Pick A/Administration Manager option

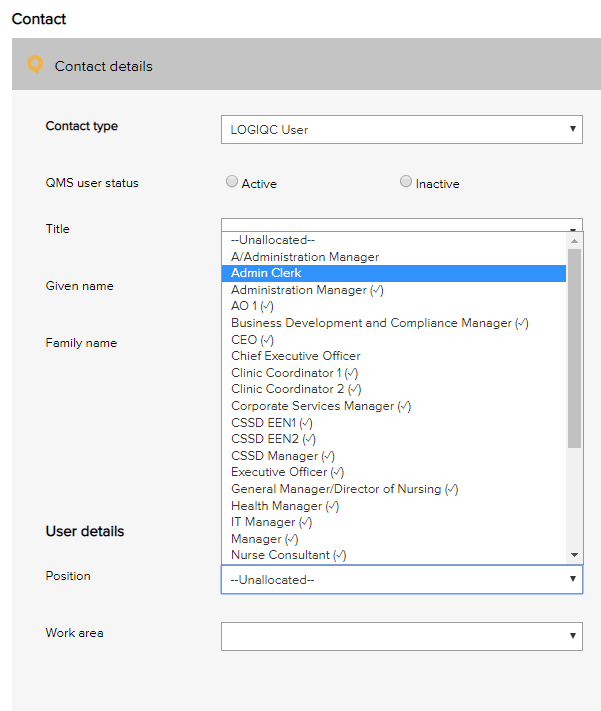(305, 257)
